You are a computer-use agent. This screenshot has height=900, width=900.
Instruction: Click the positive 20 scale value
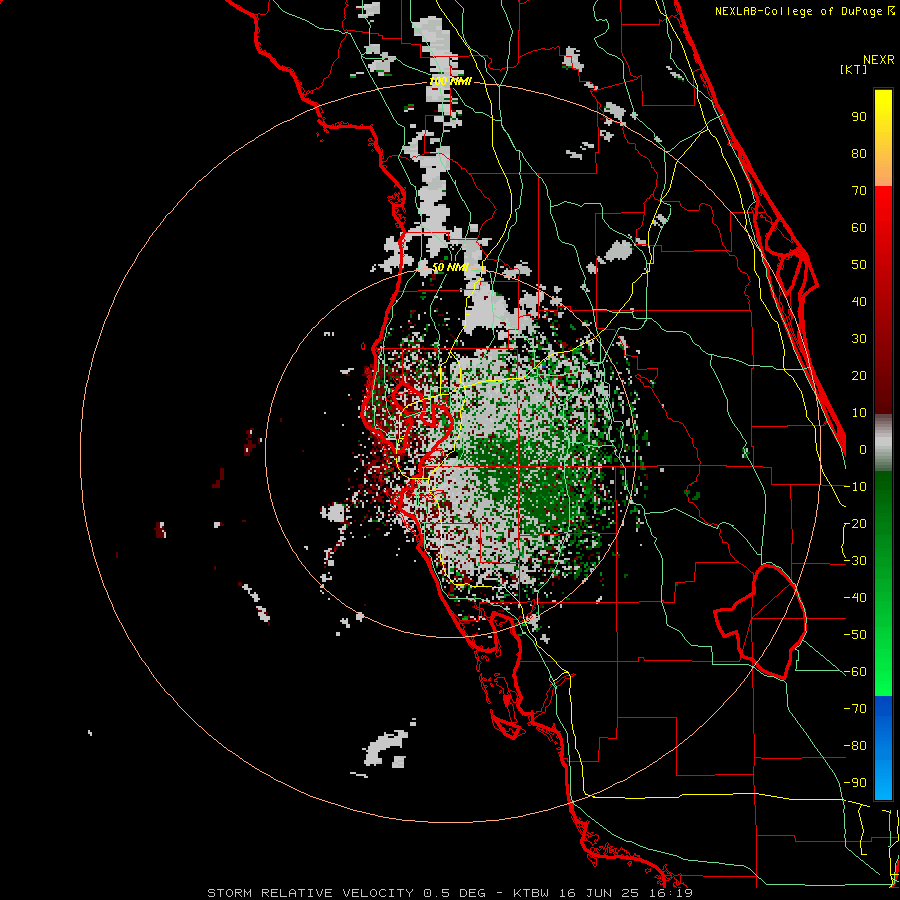tap(859, 376)
